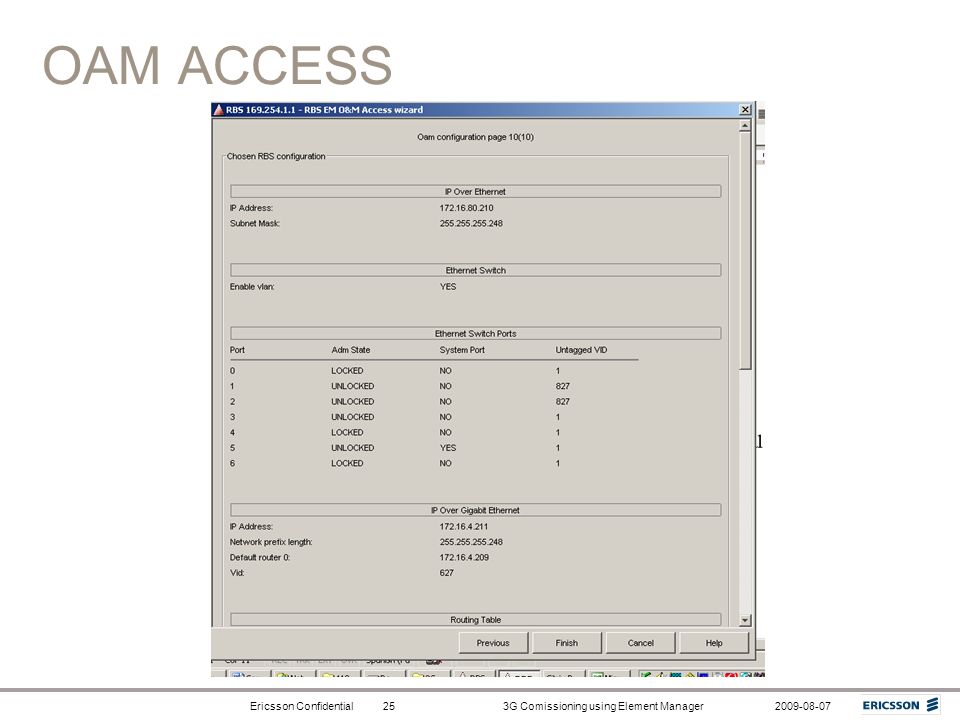The width and height of the screenshot is (960, 720).
Task: Click the 'IP Over Gigabit Ethernet' section header
Action: [x=476, y=510]
